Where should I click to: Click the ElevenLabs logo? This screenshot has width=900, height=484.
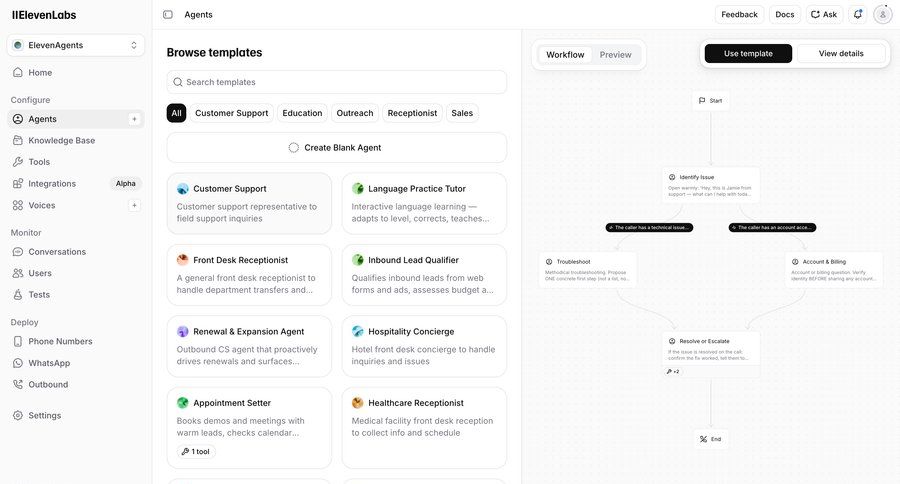tap(44, 15)
